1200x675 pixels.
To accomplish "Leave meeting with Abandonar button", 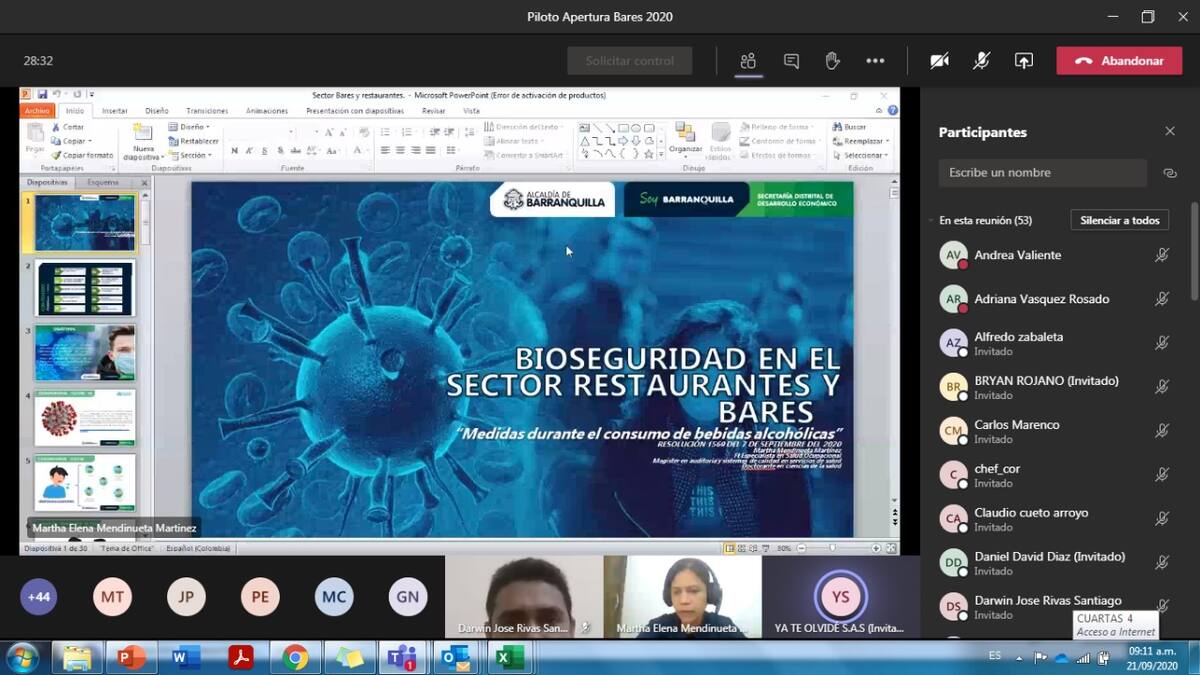I will click(1118, 61).
